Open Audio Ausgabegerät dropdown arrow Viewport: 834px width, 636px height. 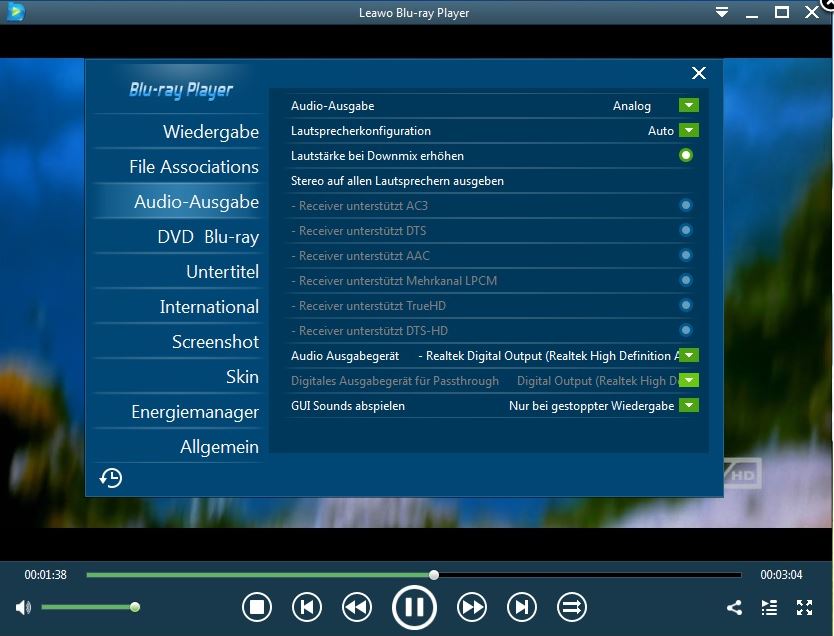tap(689, 355)
